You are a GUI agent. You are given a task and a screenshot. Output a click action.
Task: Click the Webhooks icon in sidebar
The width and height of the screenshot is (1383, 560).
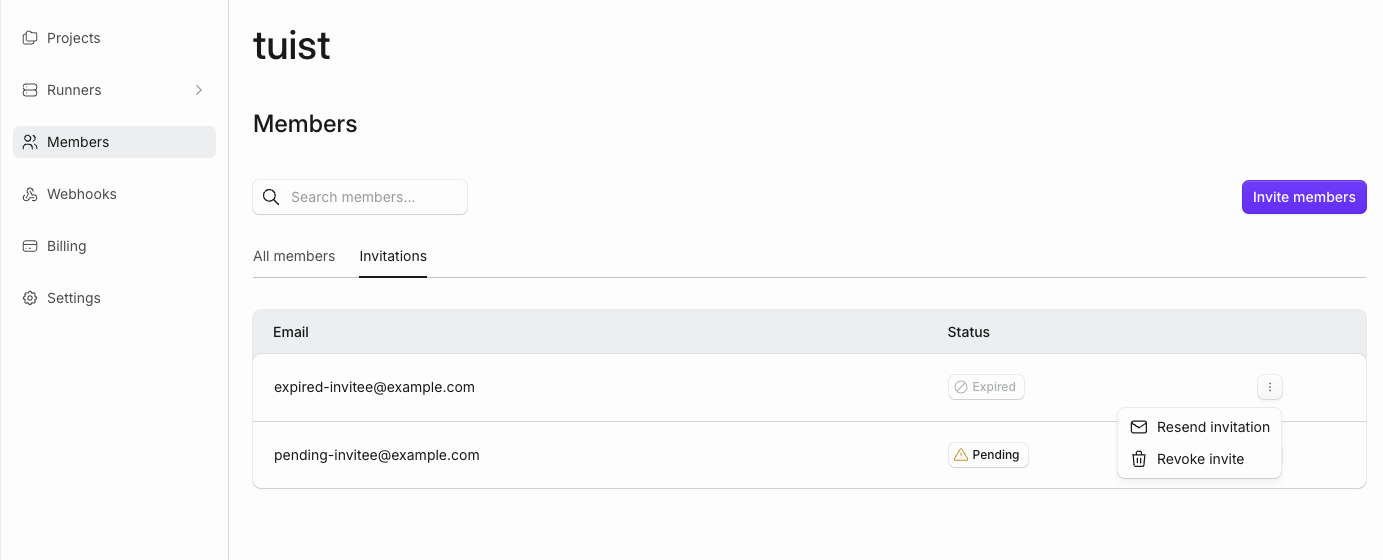pos(30,194)
